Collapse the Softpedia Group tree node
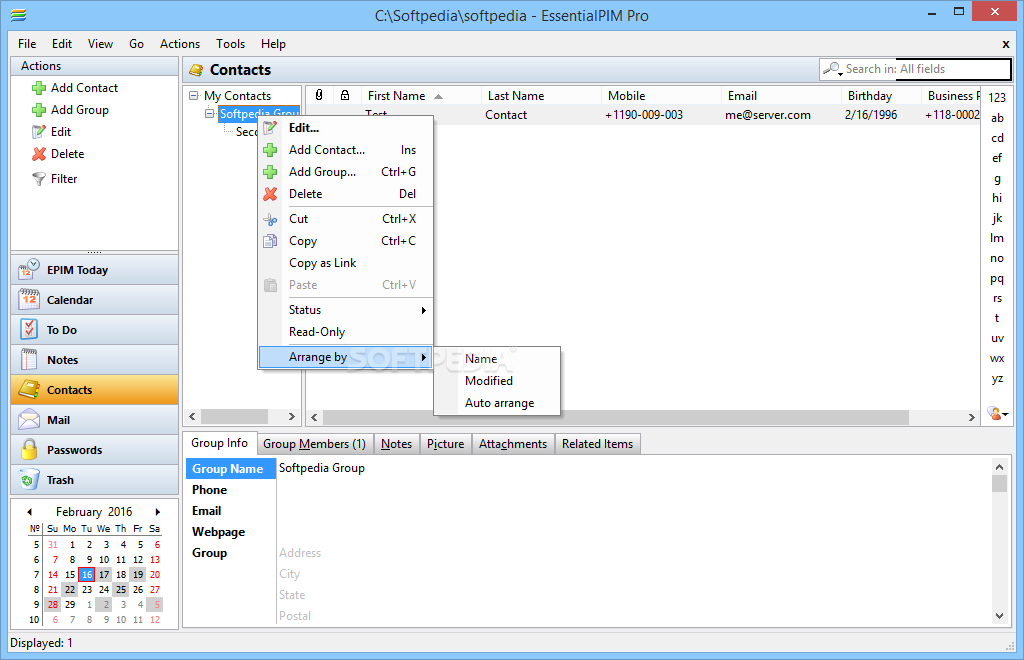 point(210,114)
